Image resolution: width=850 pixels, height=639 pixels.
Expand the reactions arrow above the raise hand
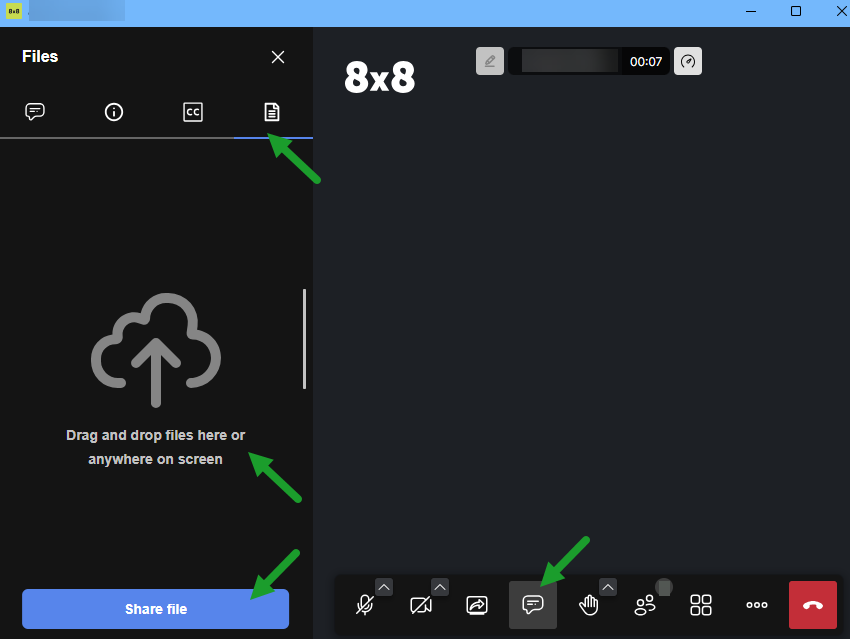(x=608, y=587)
